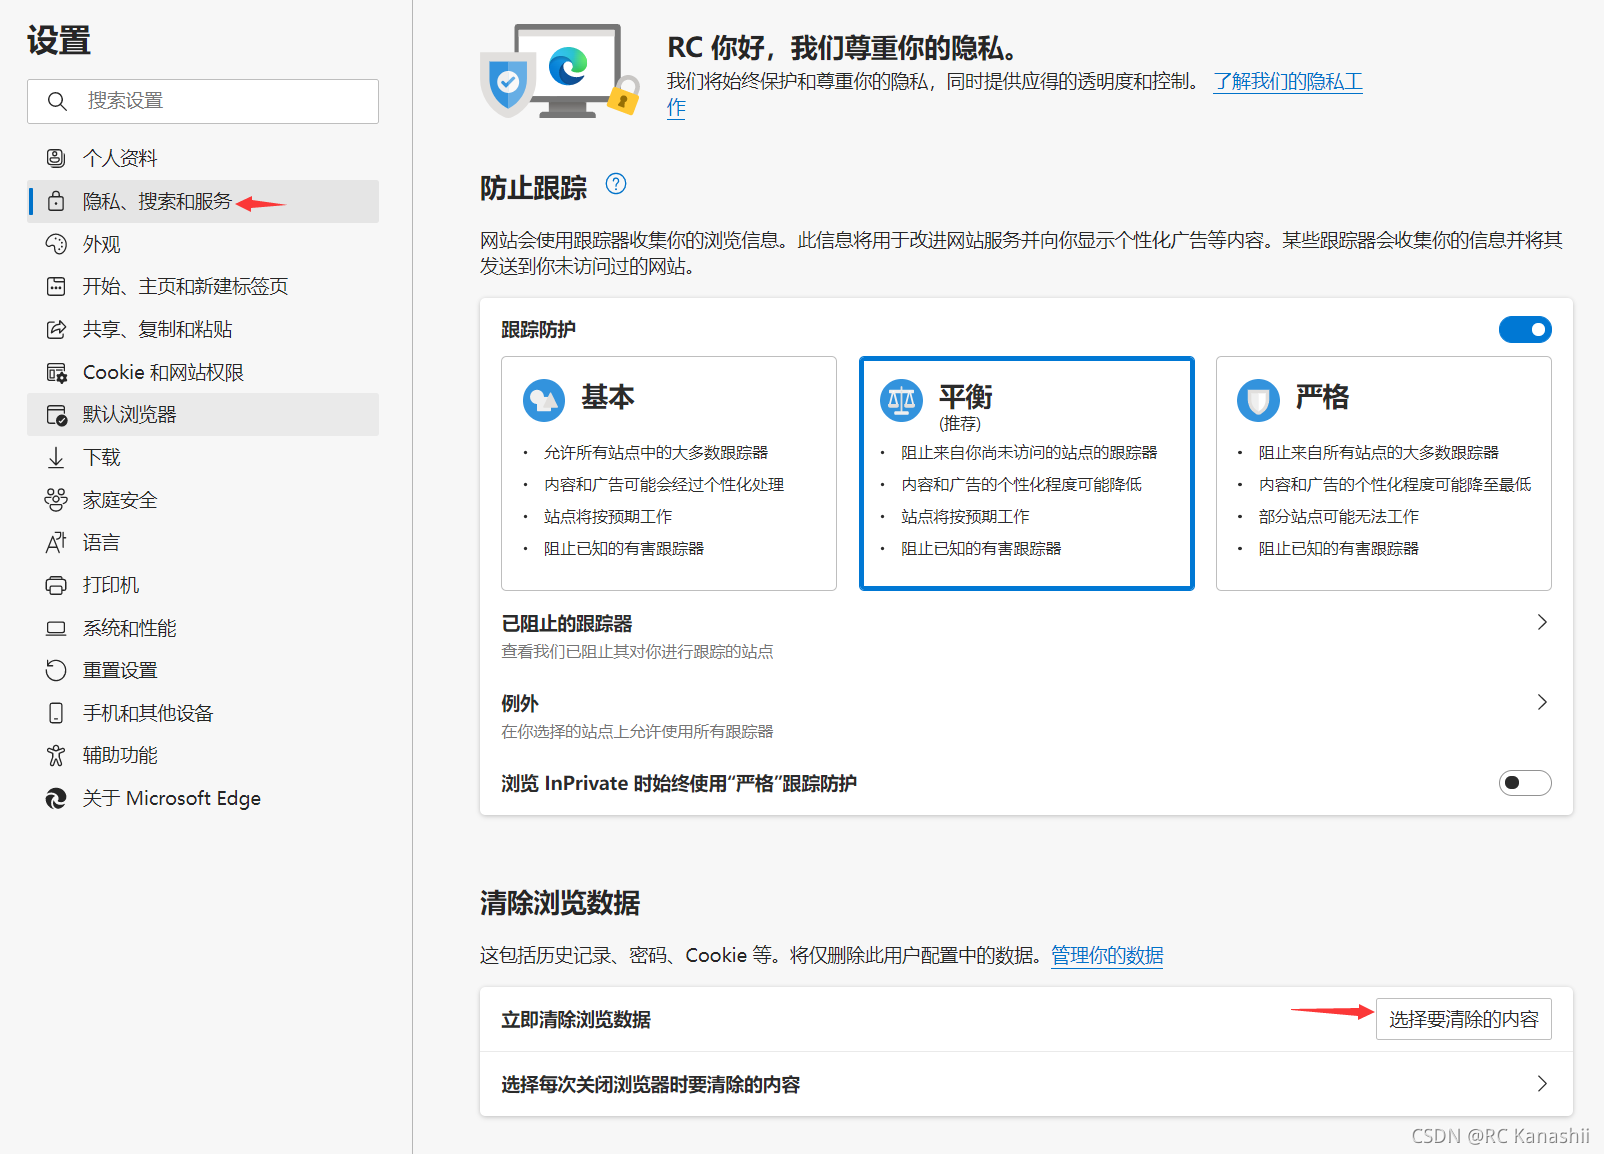1604x1154 pixels.
Task: Click 例外 row title
Action: 520,703
